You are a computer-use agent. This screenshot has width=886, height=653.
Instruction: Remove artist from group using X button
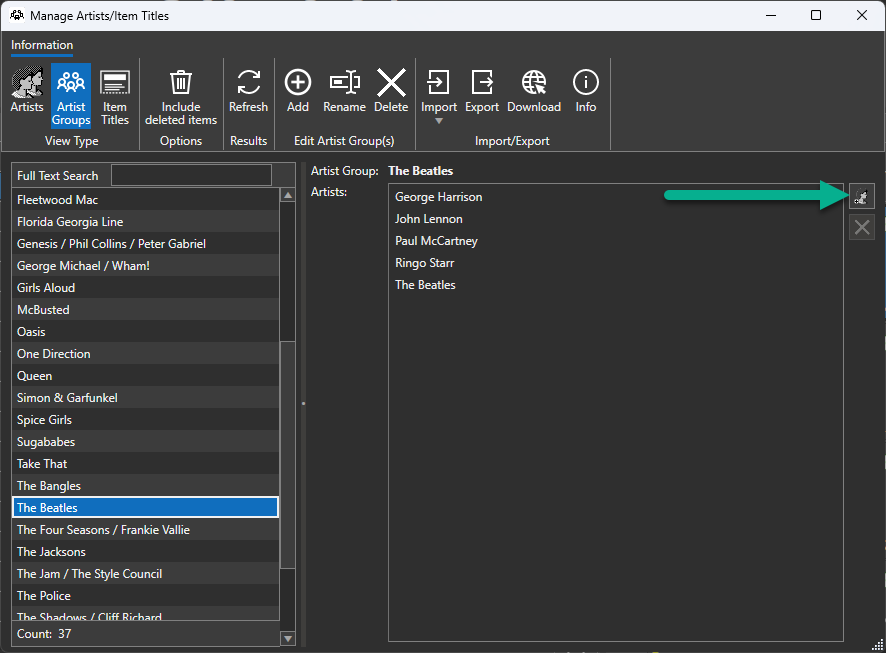pos(862,227)
